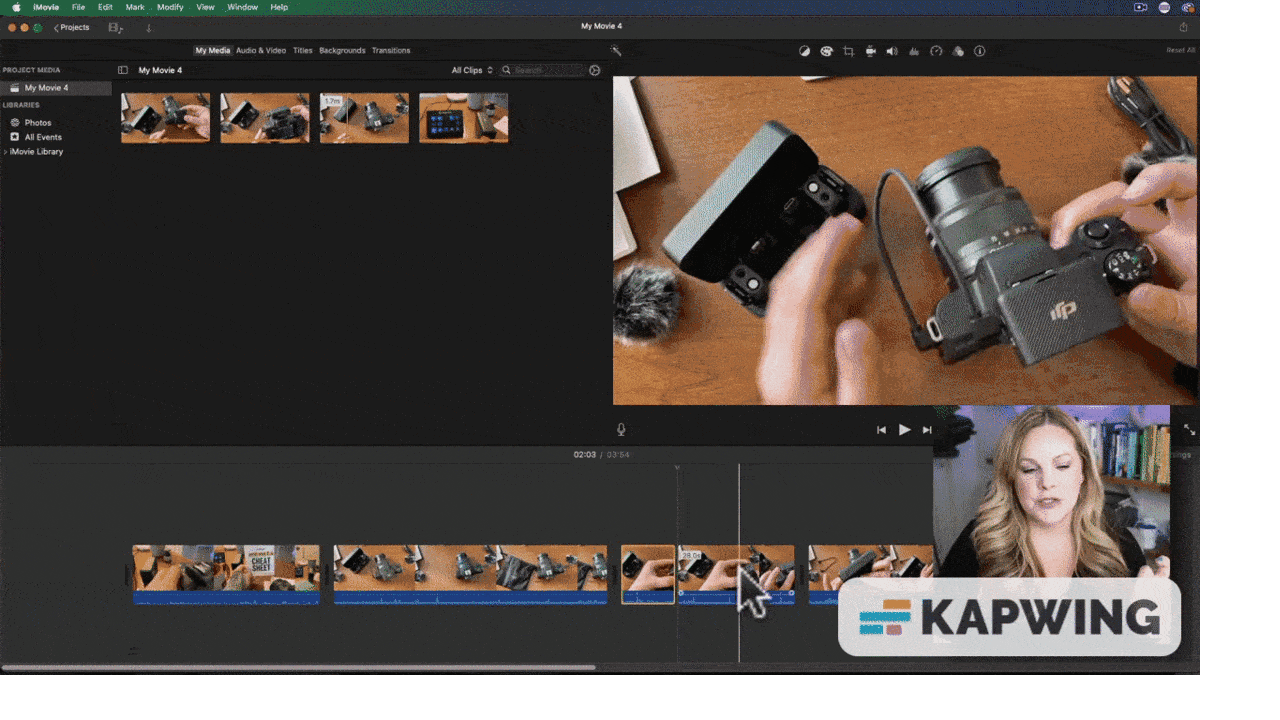The width and height of the screenshot is (1280, 720).
Task: Click the share export icon
Action: pos(1184,27)
